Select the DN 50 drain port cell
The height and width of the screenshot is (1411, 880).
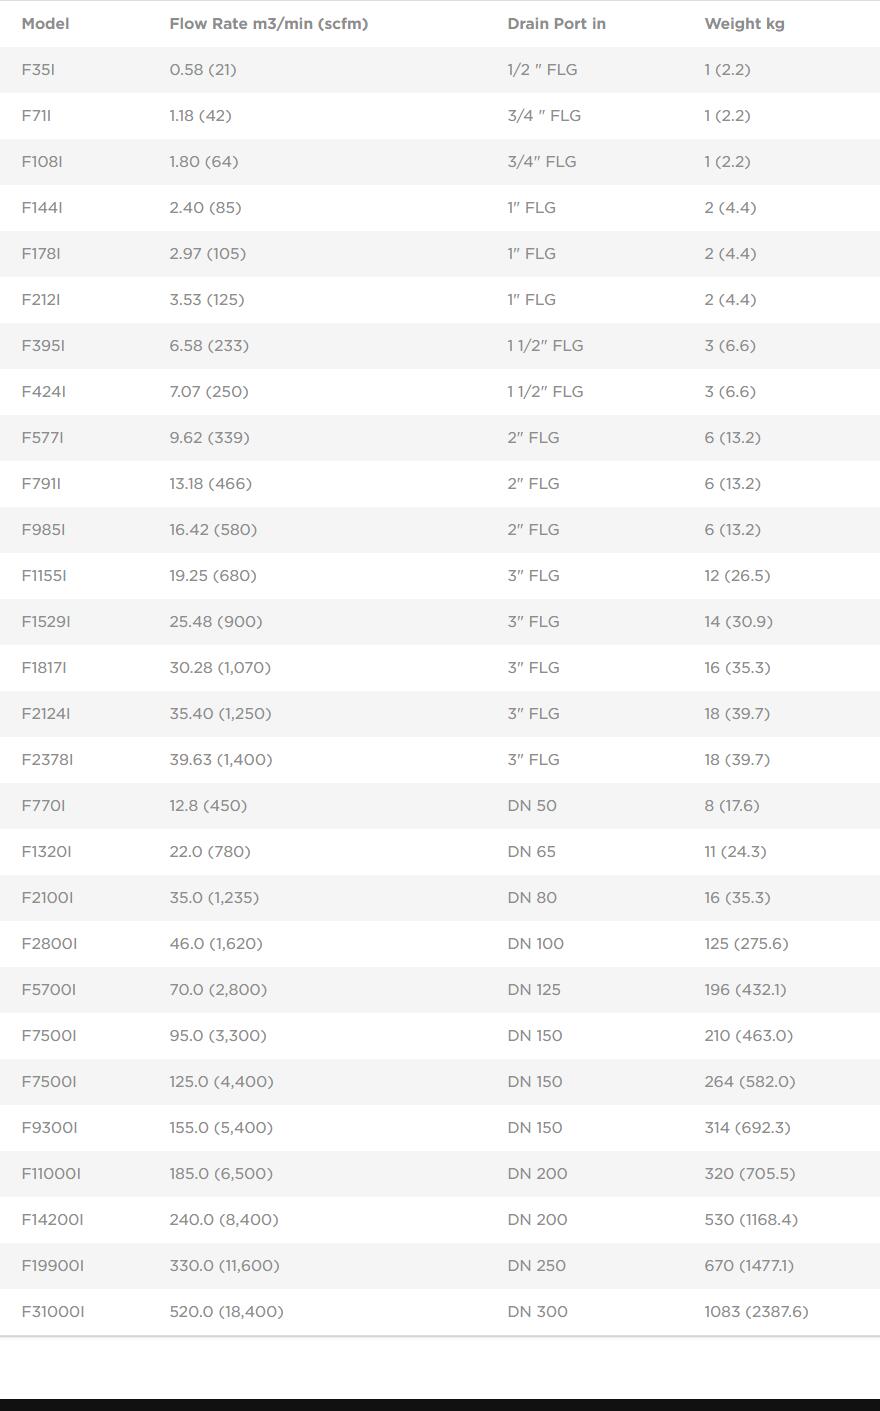pos(532,806)
